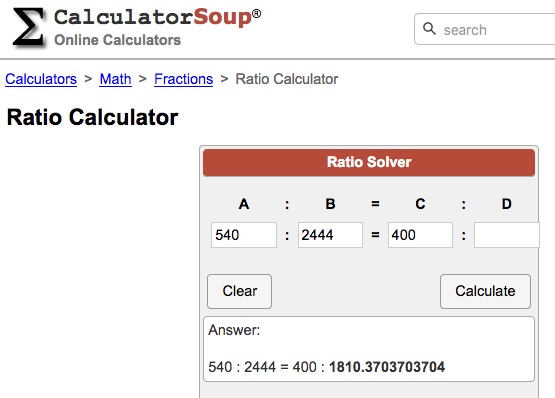555x398 pixels.
Task: Click the Calculate button
Action: (485, 291)
